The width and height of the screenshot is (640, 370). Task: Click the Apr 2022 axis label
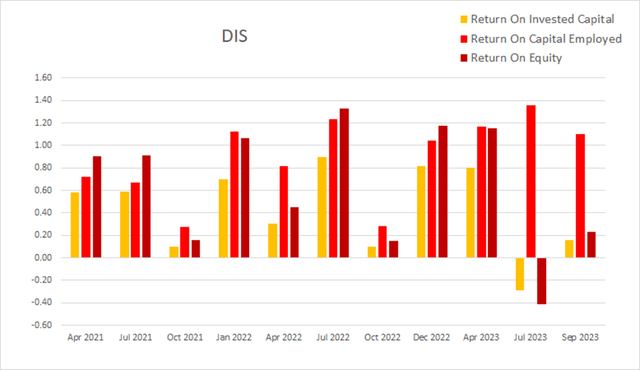(283, 337)
